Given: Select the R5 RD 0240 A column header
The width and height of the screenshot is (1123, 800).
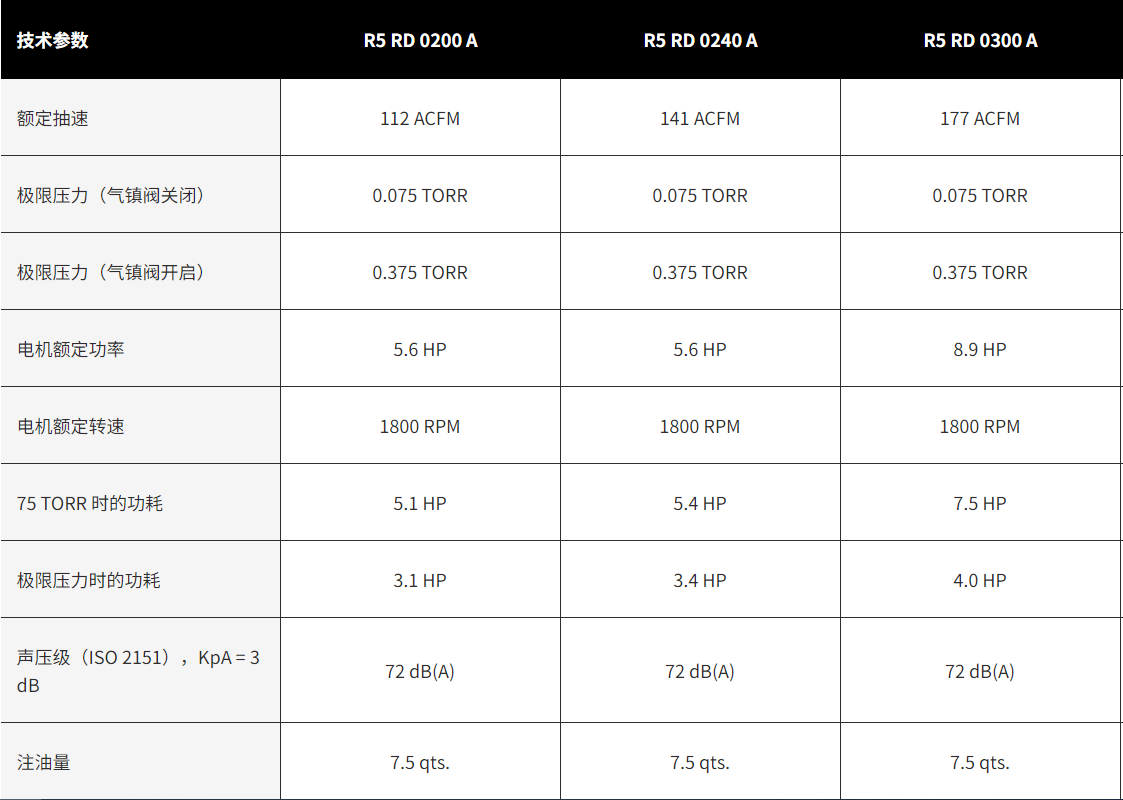Looking at the screenshot, I should [700, 40].
